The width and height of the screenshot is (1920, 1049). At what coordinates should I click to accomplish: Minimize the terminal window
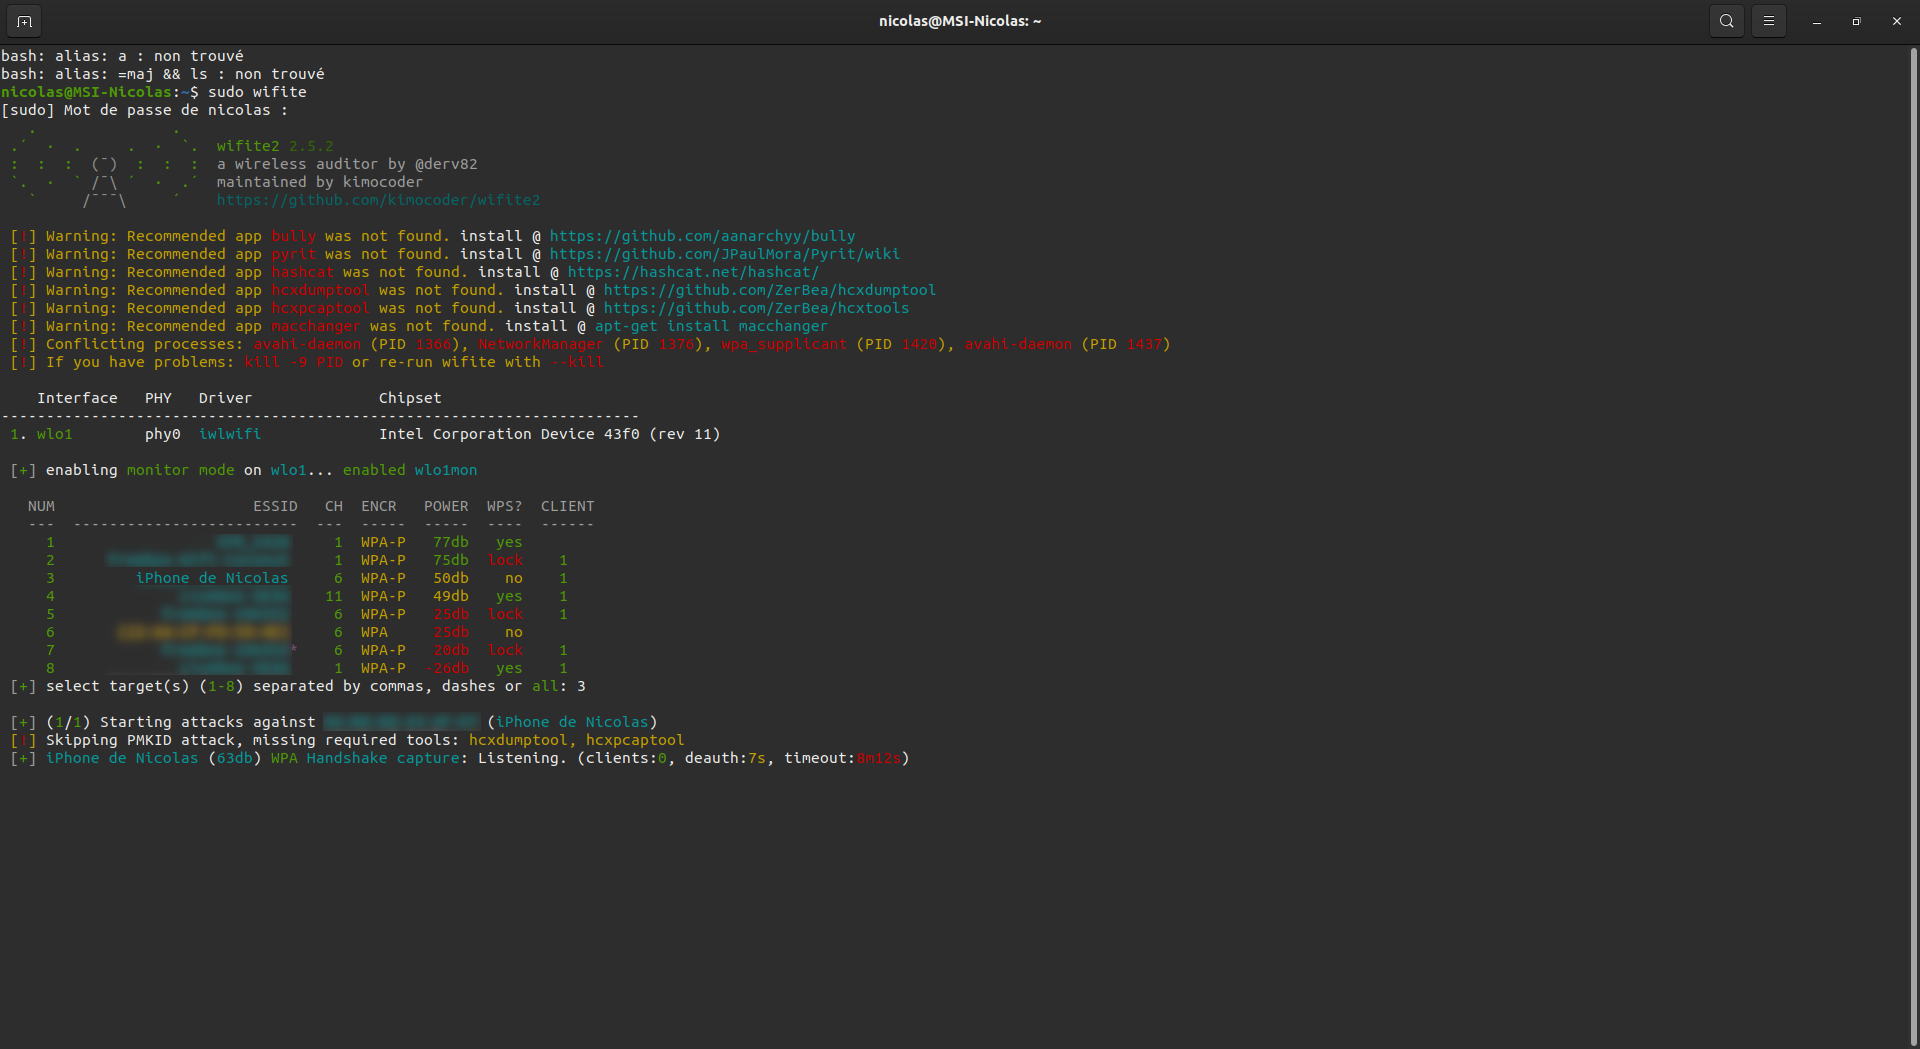(x=1817, y=21)
